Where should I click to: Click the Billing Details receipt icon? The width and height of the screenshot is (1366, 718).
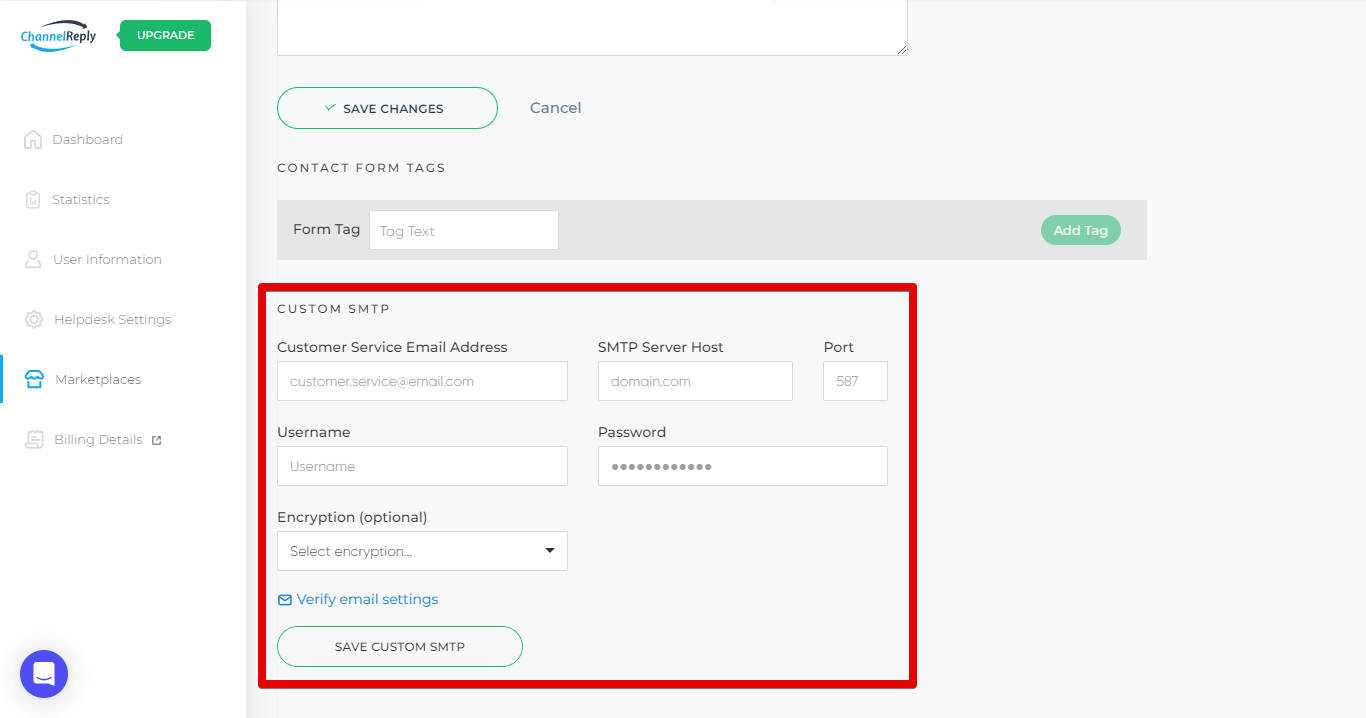34,439
